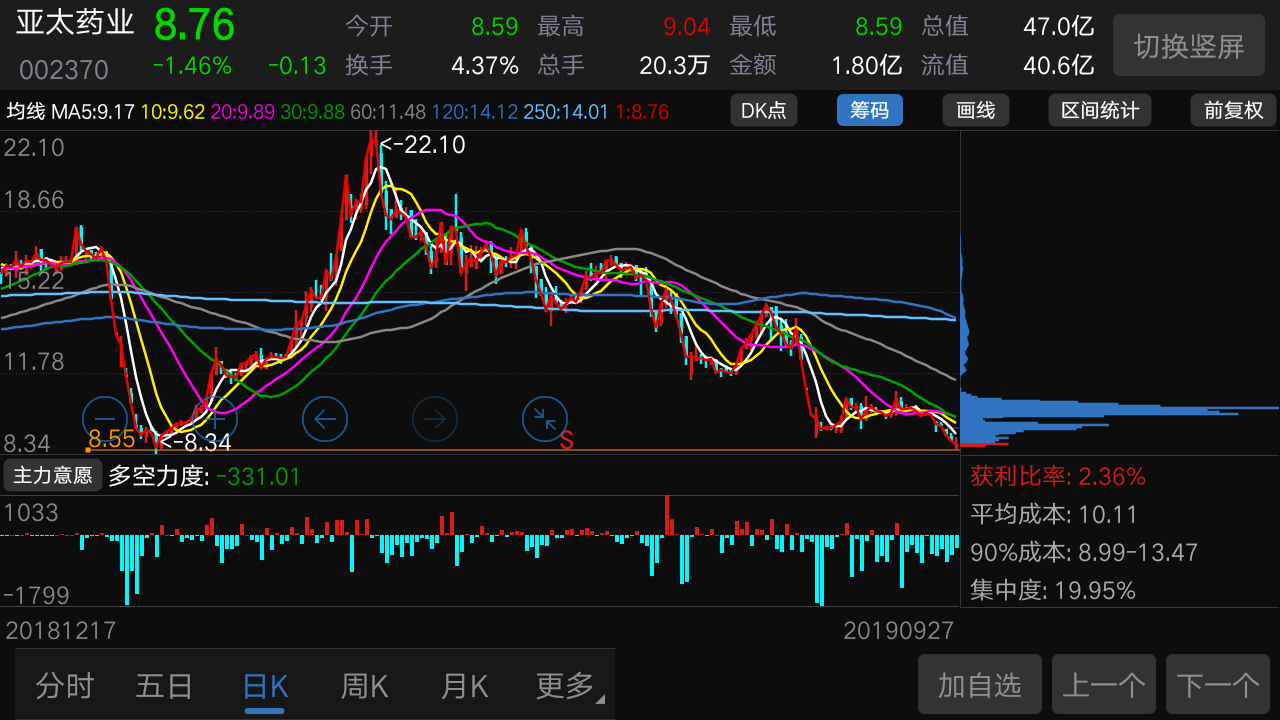1280x720 pixels.
Task: Switch to the 分时 tab
Action: (x=65, y=686)
